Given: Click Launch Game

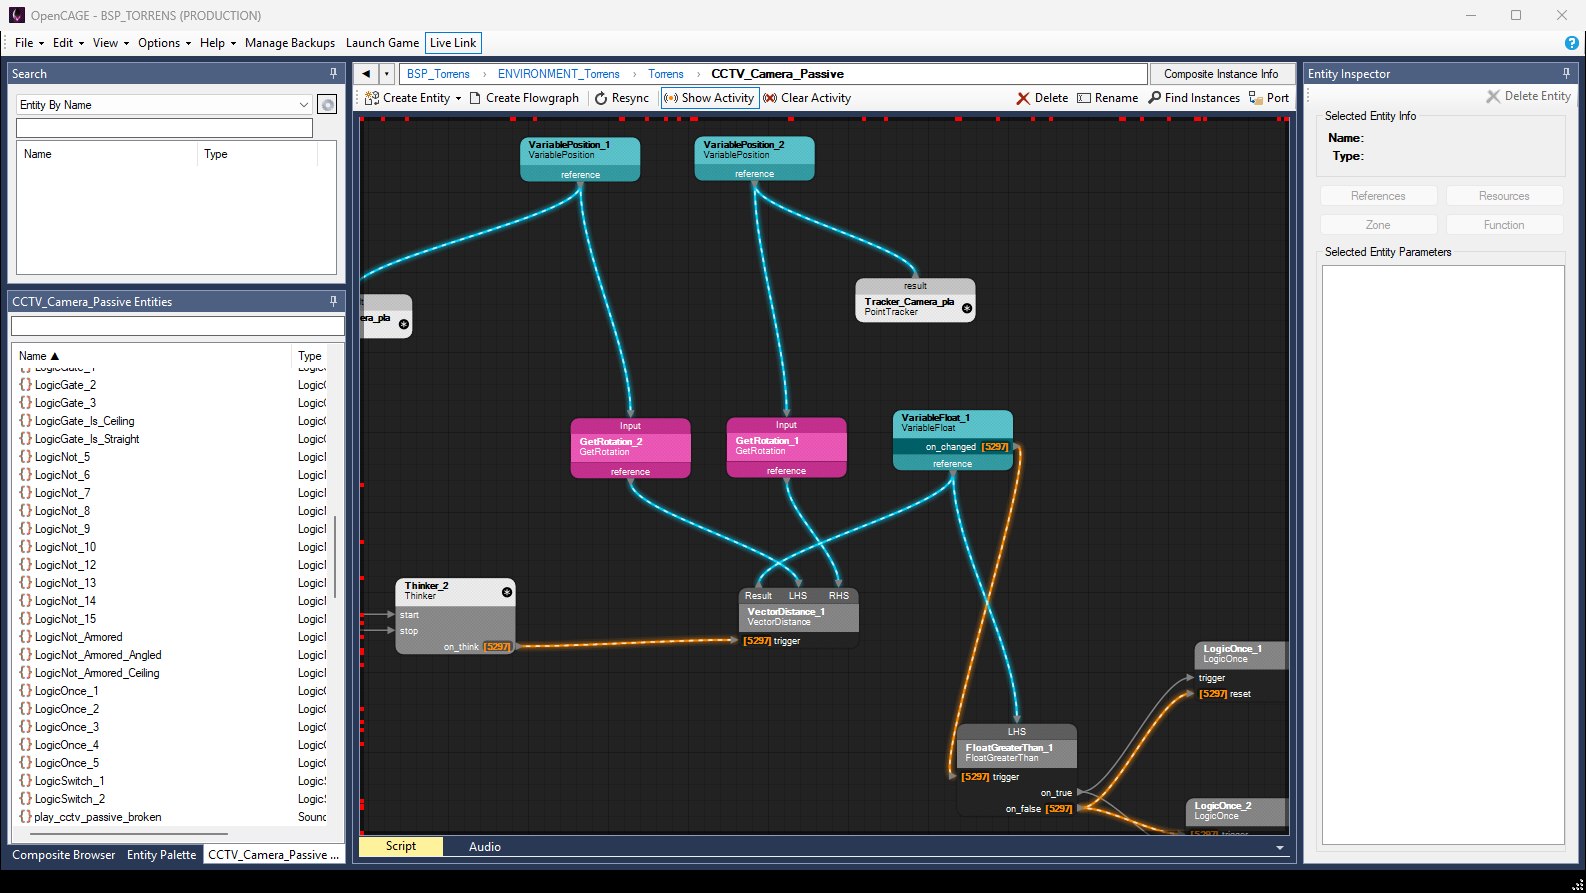Looking at the screenshot, I should coord(382,43).
